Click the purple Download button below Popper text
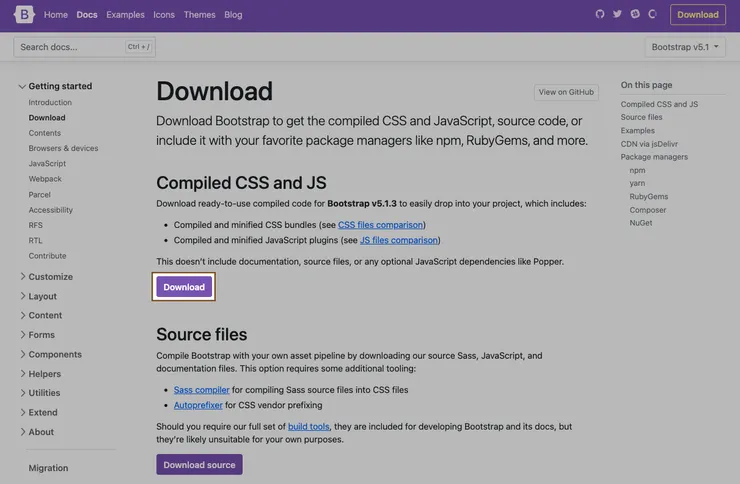Image resolution: width=740 pixels, height=484 pixels. point(184,287)
